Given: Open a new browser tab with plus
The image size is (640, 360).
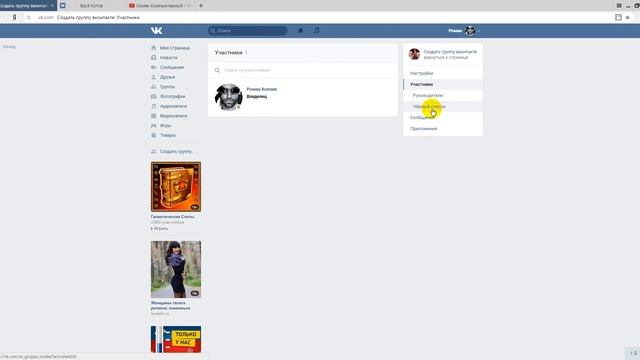Looking at the screenshot, I should (201, 6).
